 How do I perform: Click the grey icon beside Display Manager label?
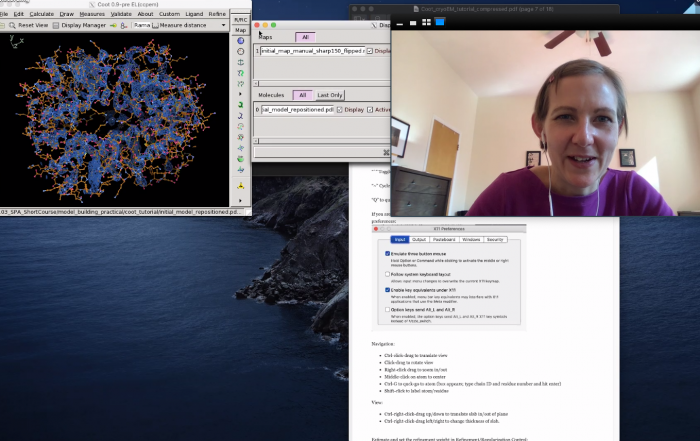[x=56, y=25]
